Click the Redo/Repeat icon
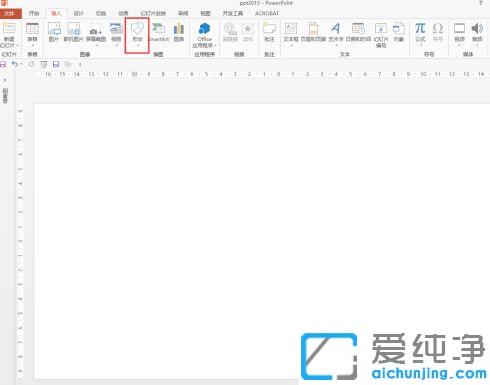 (x=31, y=64)
